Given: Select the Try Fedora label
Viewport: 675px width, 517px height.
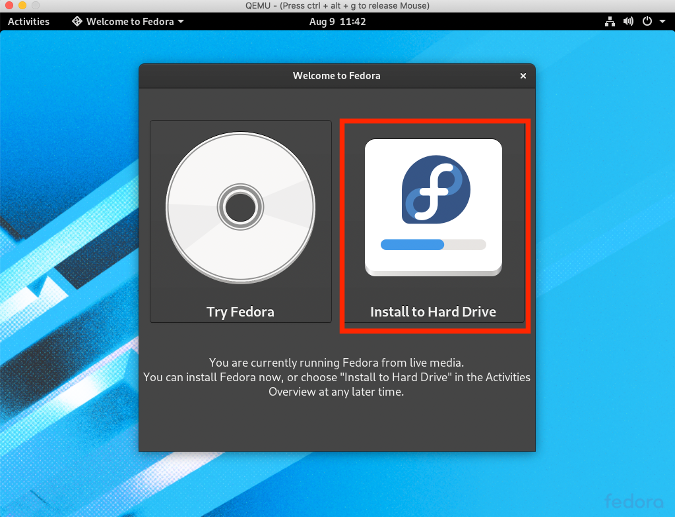Looking at the screenshot, I should [240, 312].
